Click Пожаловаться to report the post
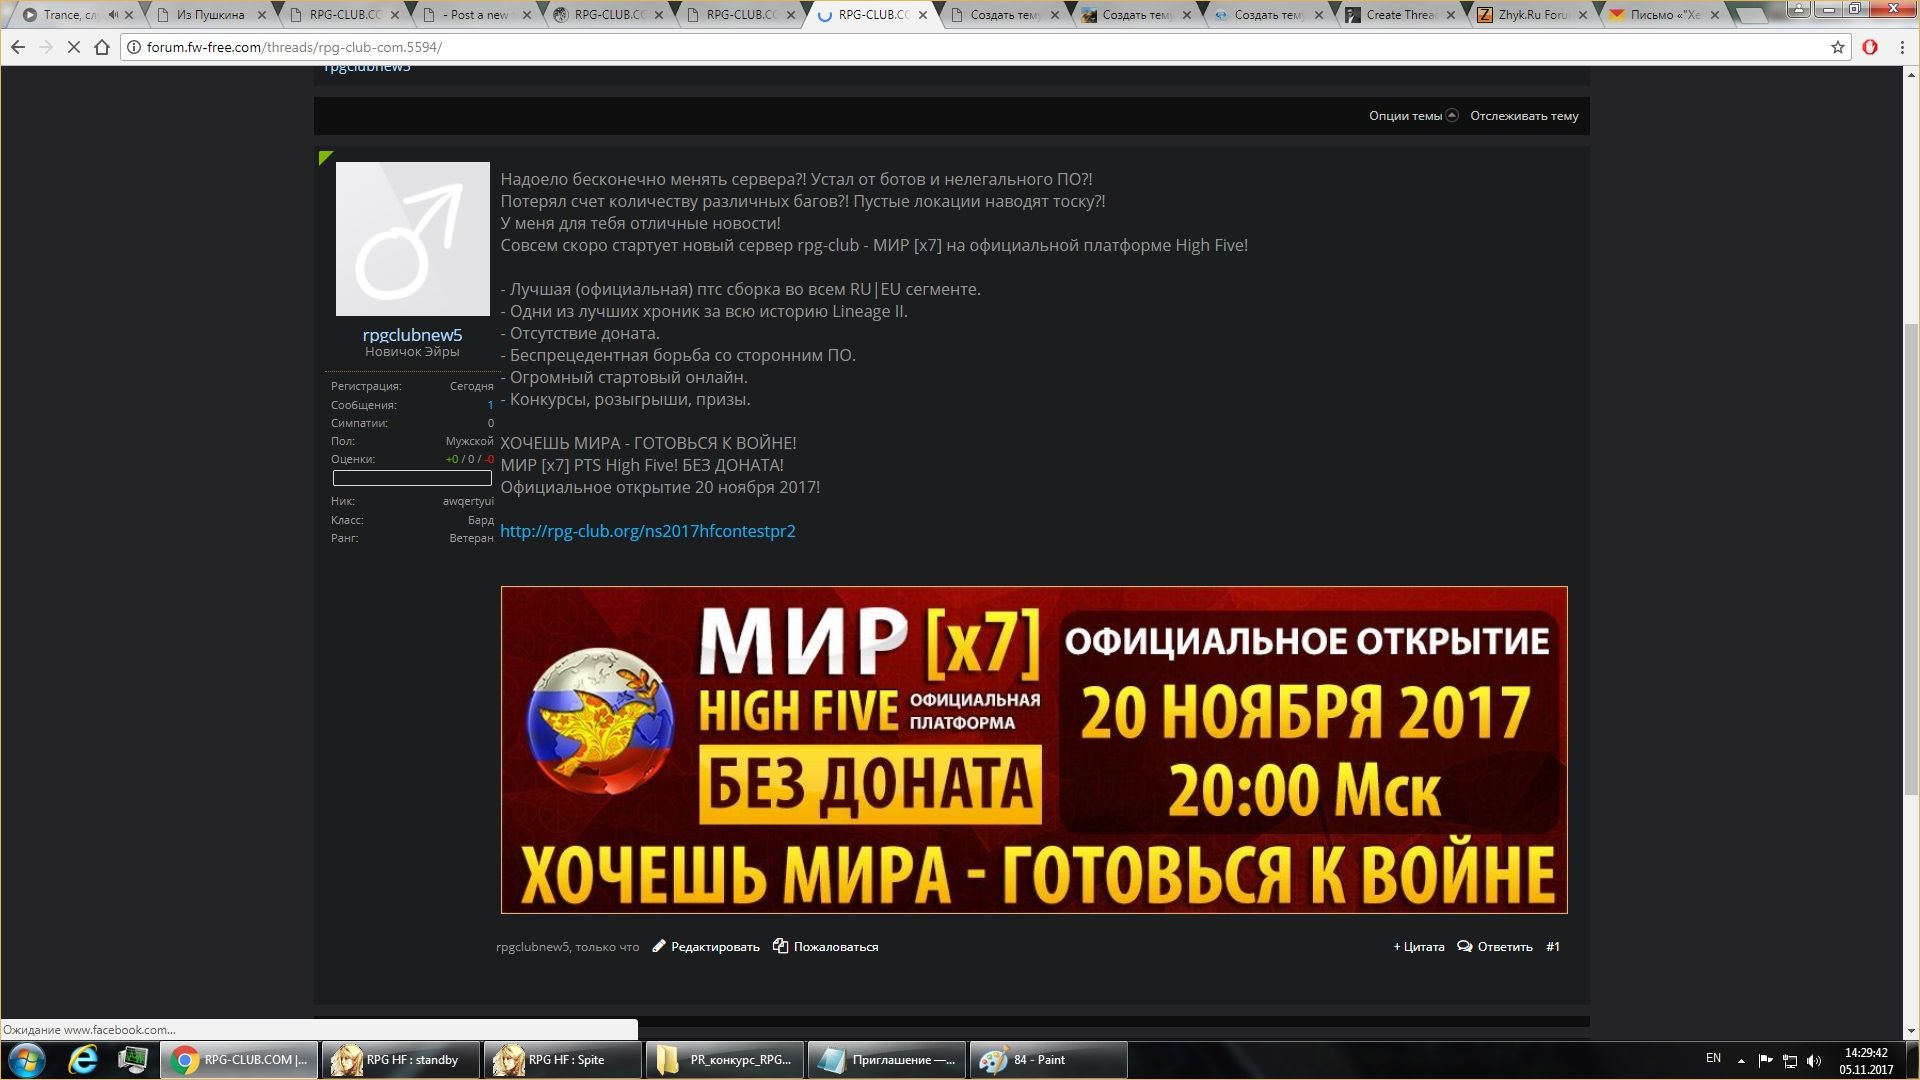The image size is (1920, 1080). click(826, 947)
